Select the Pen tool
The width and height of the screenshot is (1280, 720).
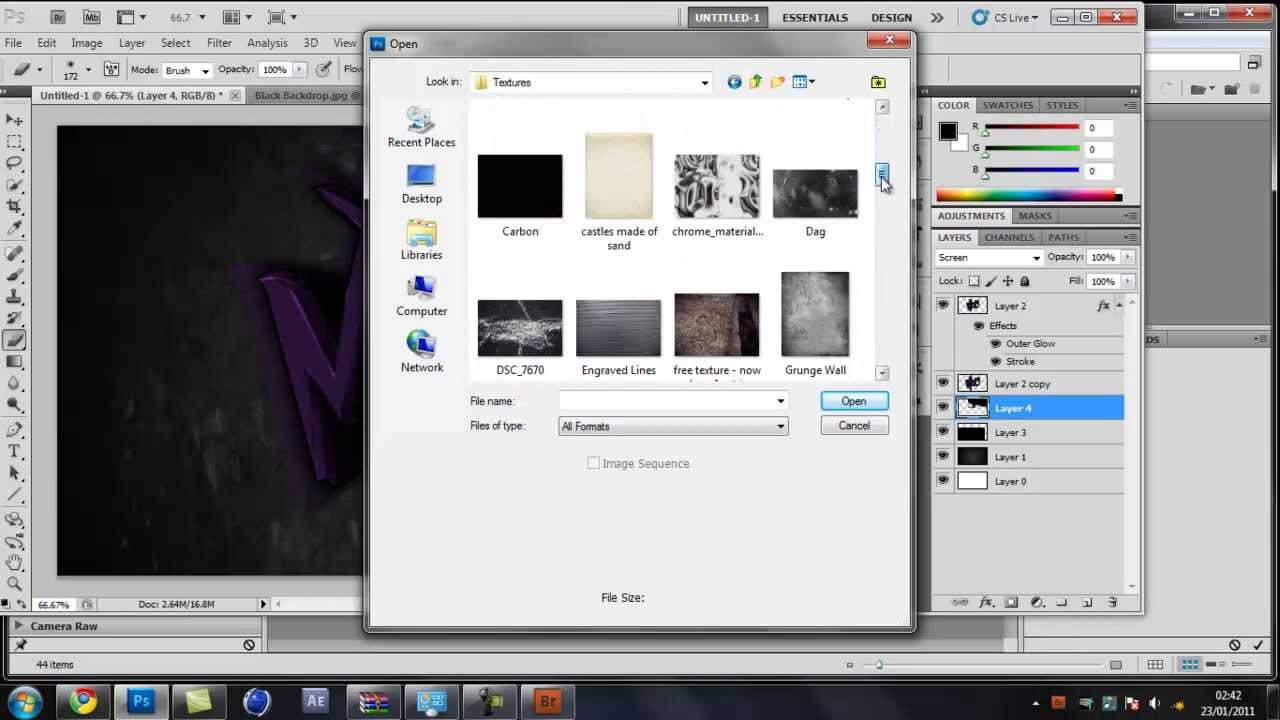[x=15, y=430]
